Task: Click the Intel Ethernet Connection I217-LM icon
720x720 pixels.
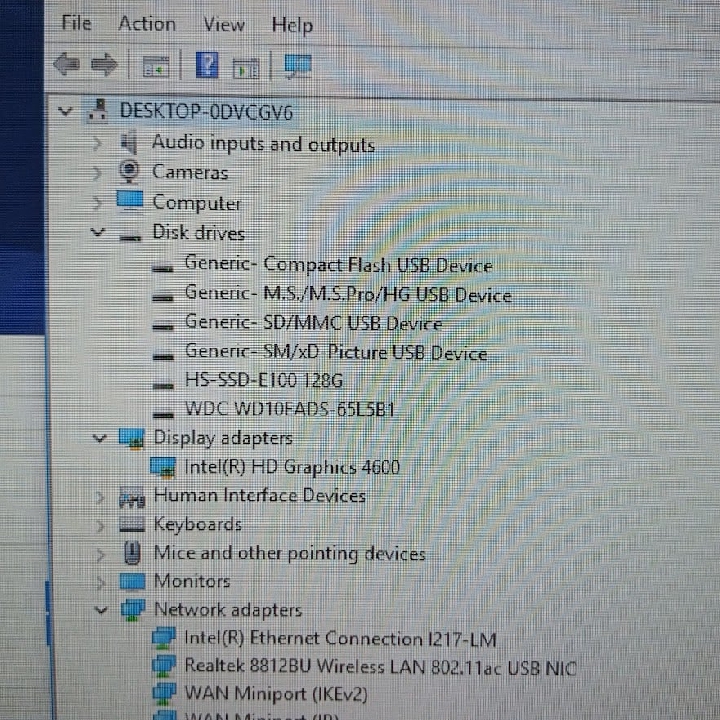Action: tap(163, 638)
